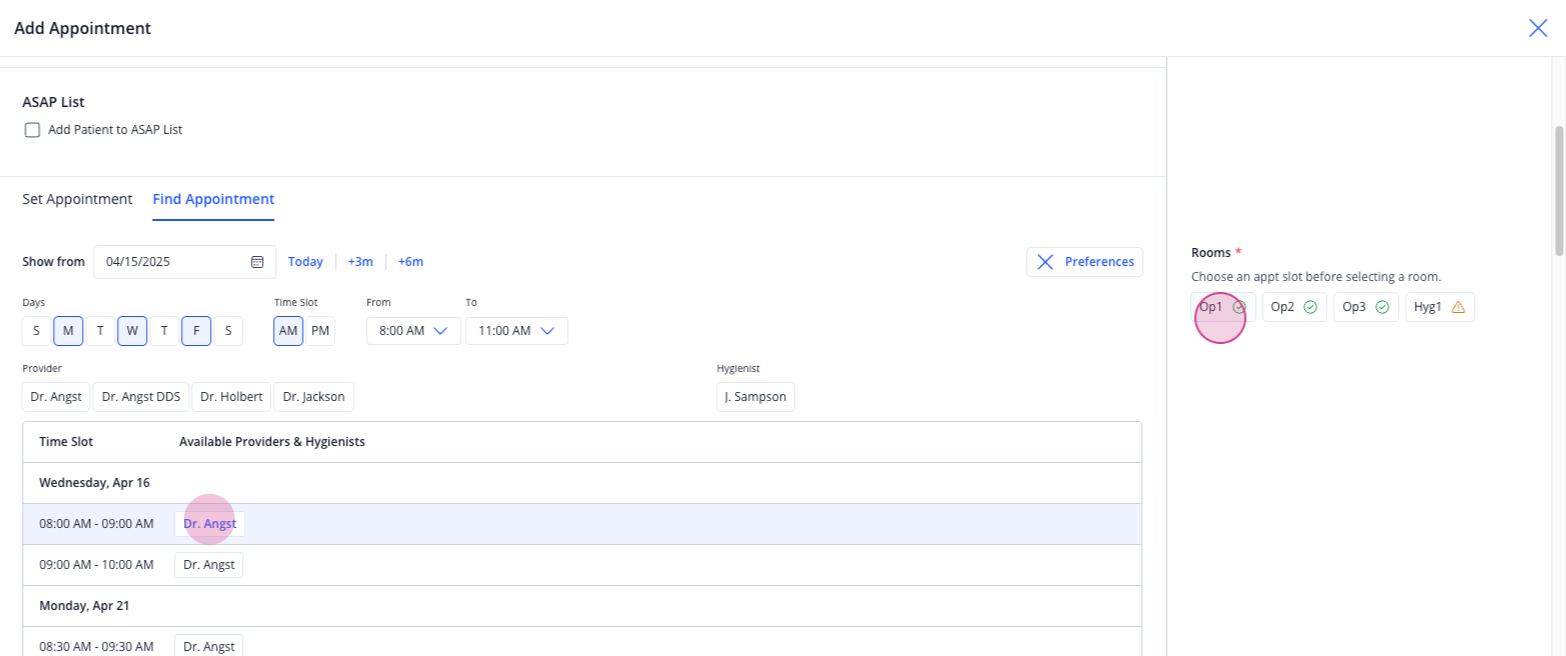Image resolution: width=1566 pixels, height=656 pixels.
Task: Toggle Sunday day filter
Action: coord(36,331)
